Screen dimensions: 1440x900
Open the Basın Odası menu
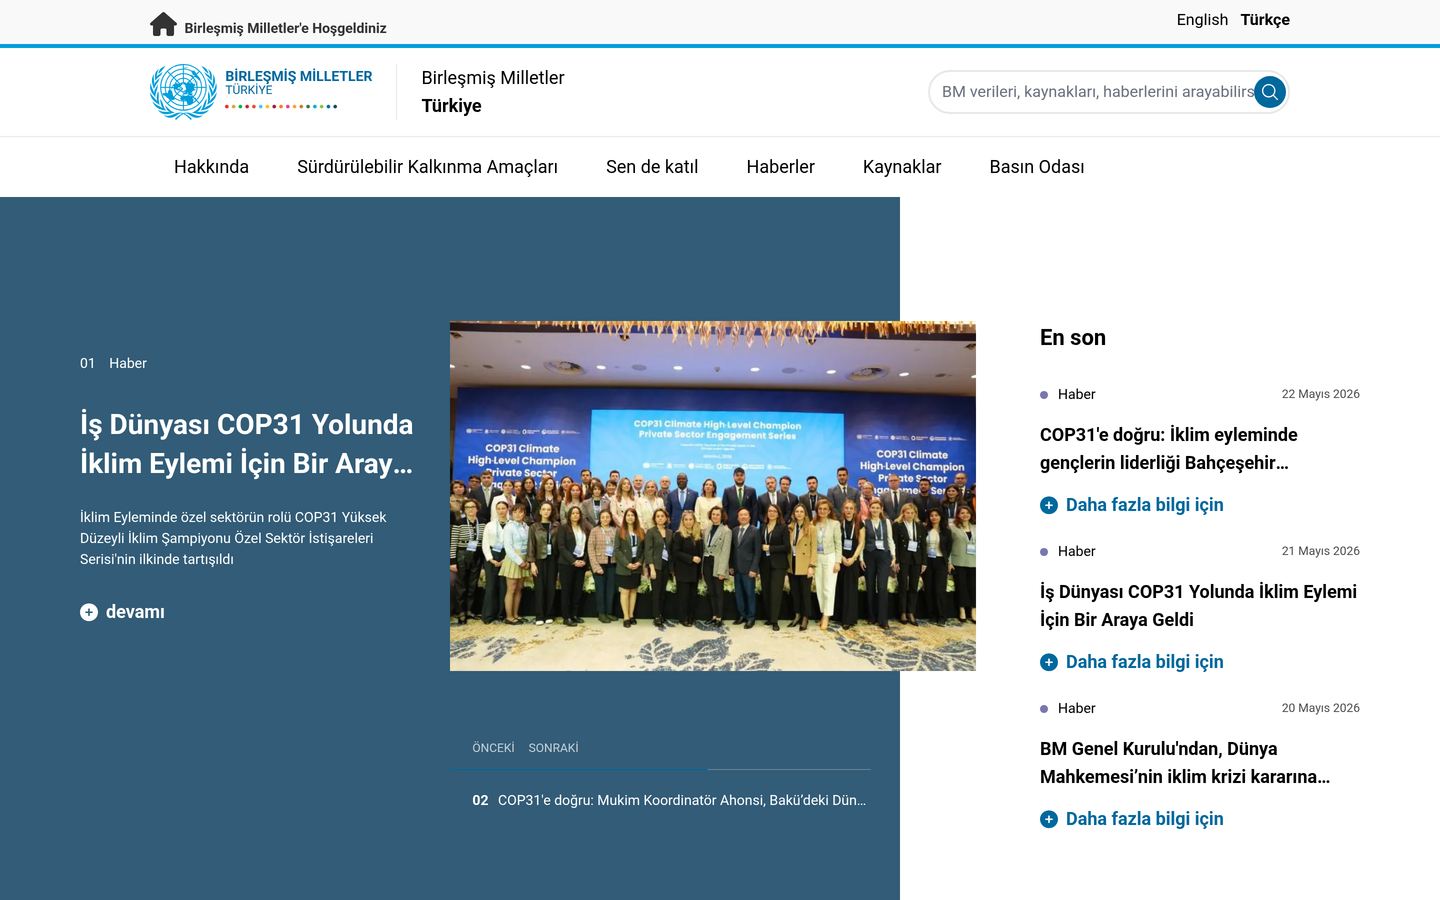pos(1037,167)
